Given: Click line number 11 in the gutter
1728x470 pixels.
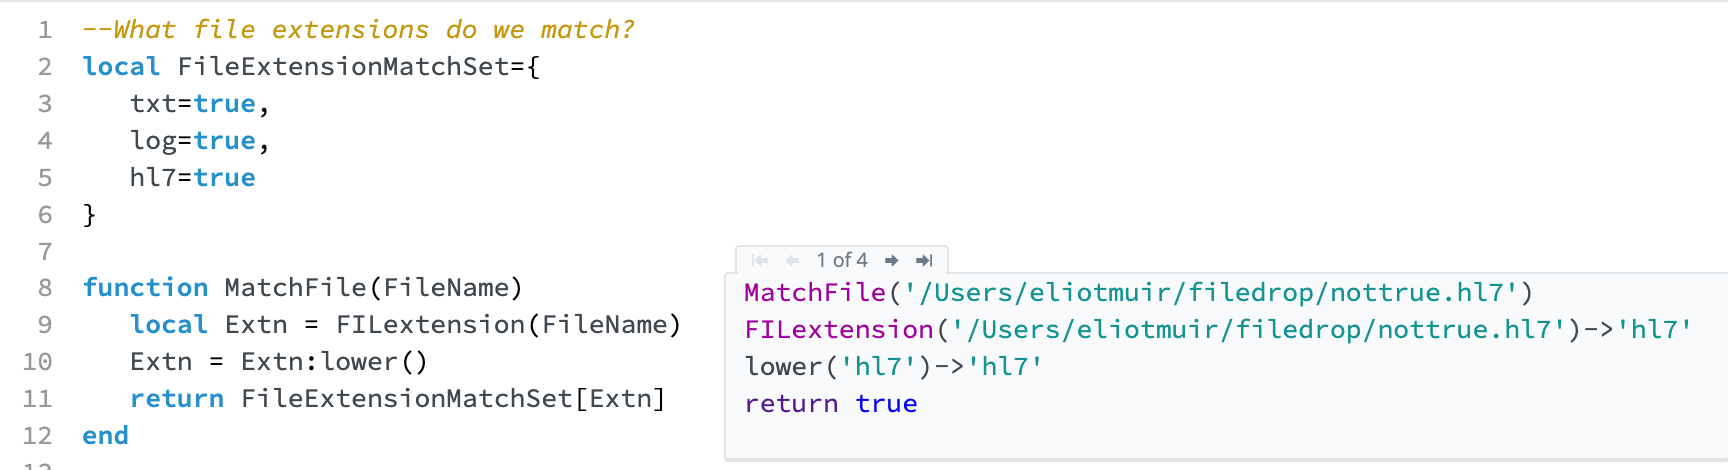Looking at the screenshot, I should coord(38,399).
